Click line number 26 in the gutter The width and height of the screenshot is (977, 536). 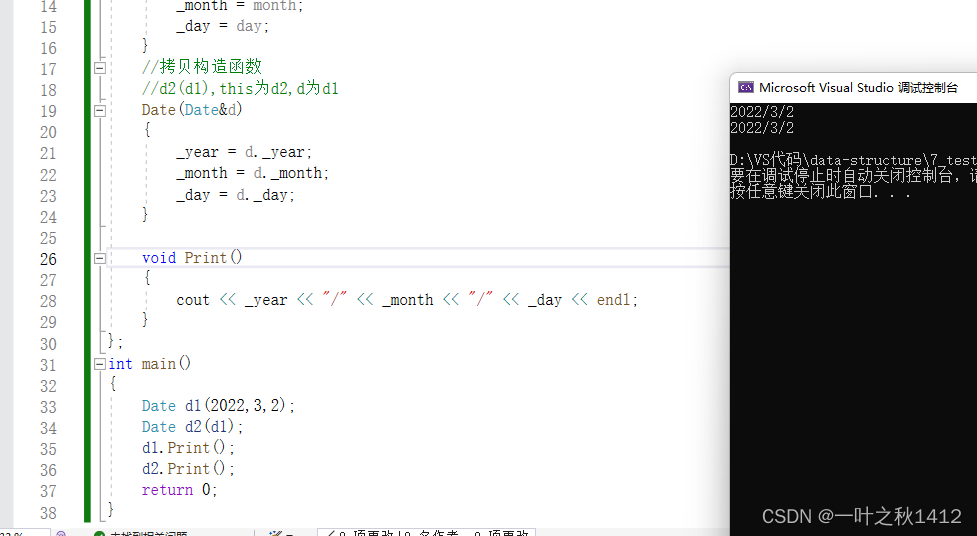click(49, 259)
